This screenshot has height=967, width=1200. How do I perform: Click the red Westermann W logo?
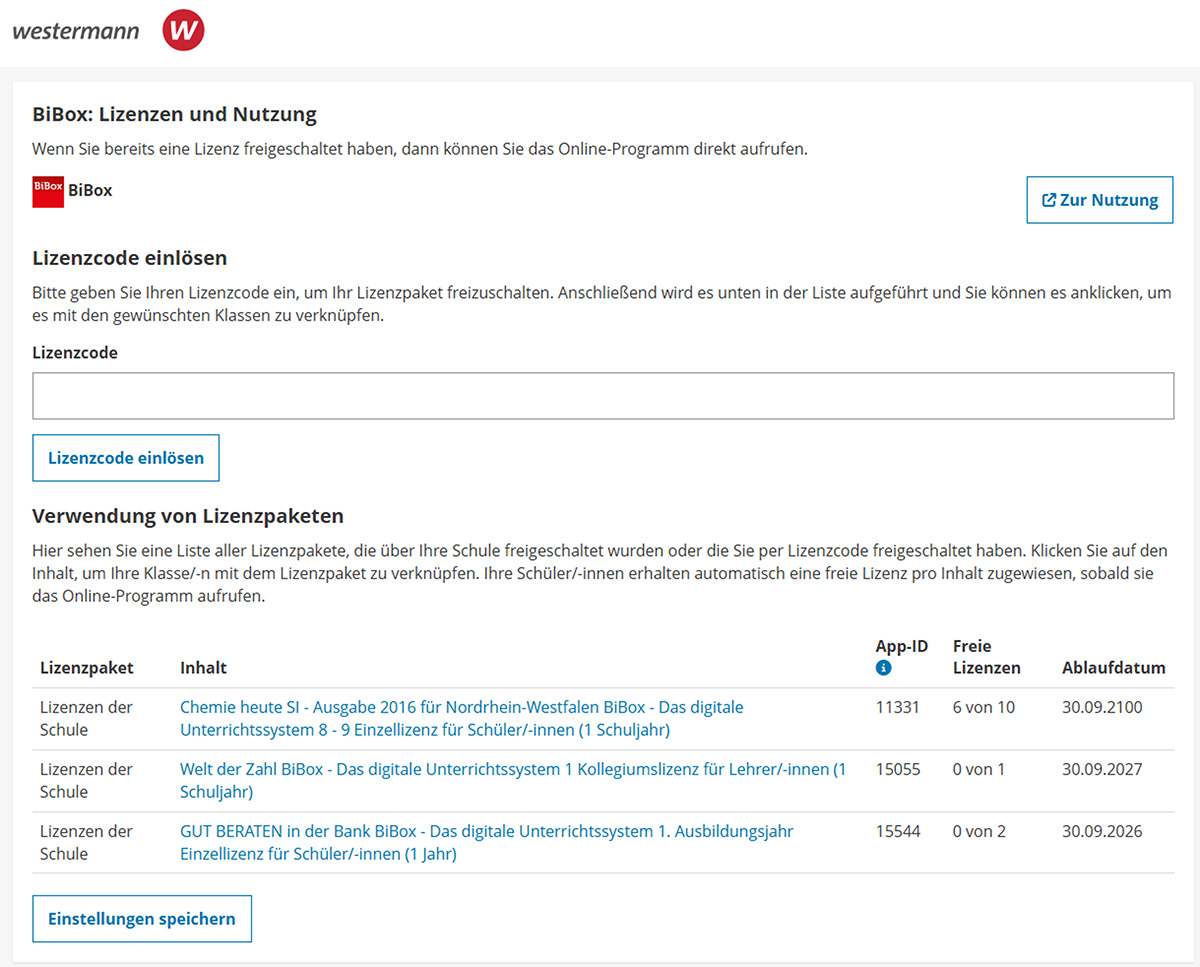click(183, 30)
